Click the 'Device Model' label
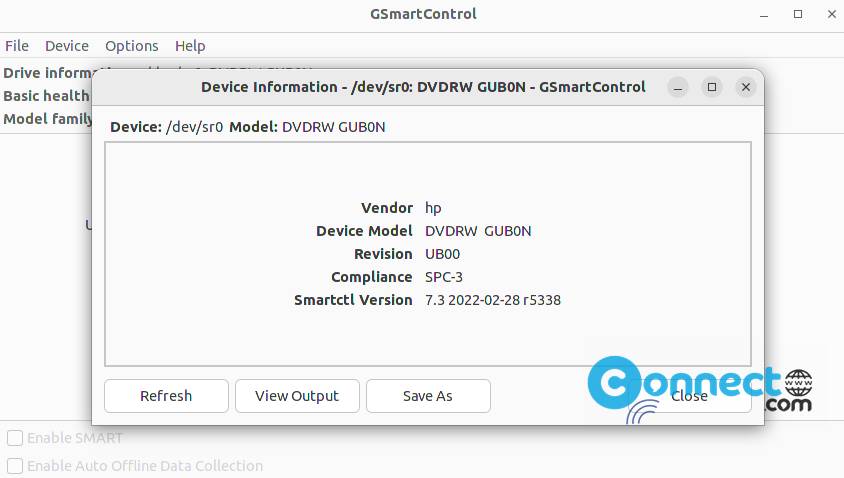Screen dimensions: 844x478 364,231
